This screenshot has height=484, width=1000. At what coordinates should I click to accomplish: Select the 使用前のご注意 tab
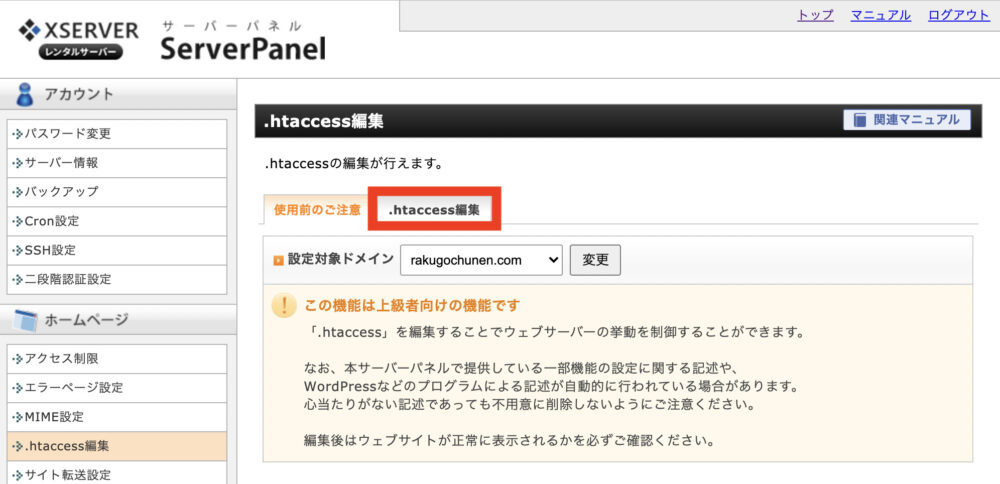point(317,210)
